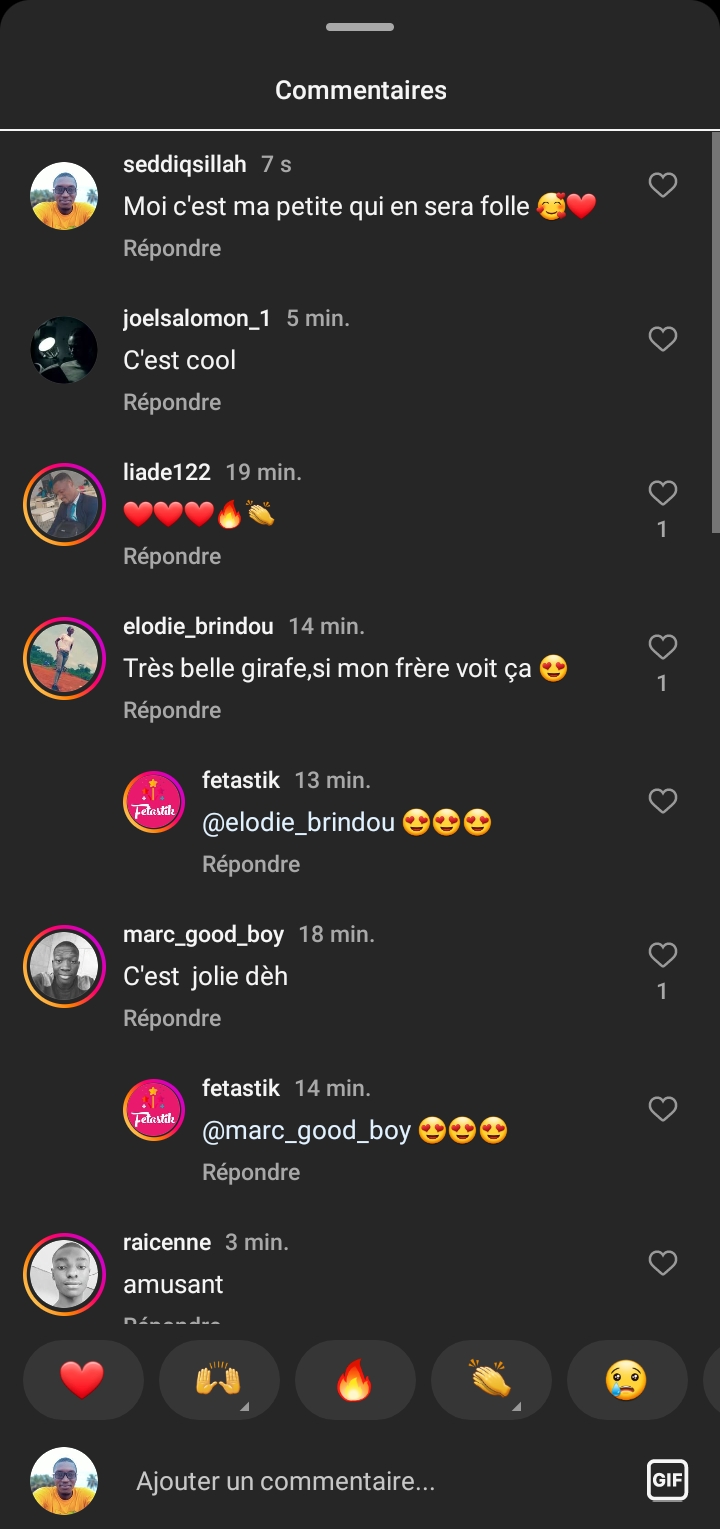
Task: Send the fire emoji quick reaction
Action: coord(354,1380)
